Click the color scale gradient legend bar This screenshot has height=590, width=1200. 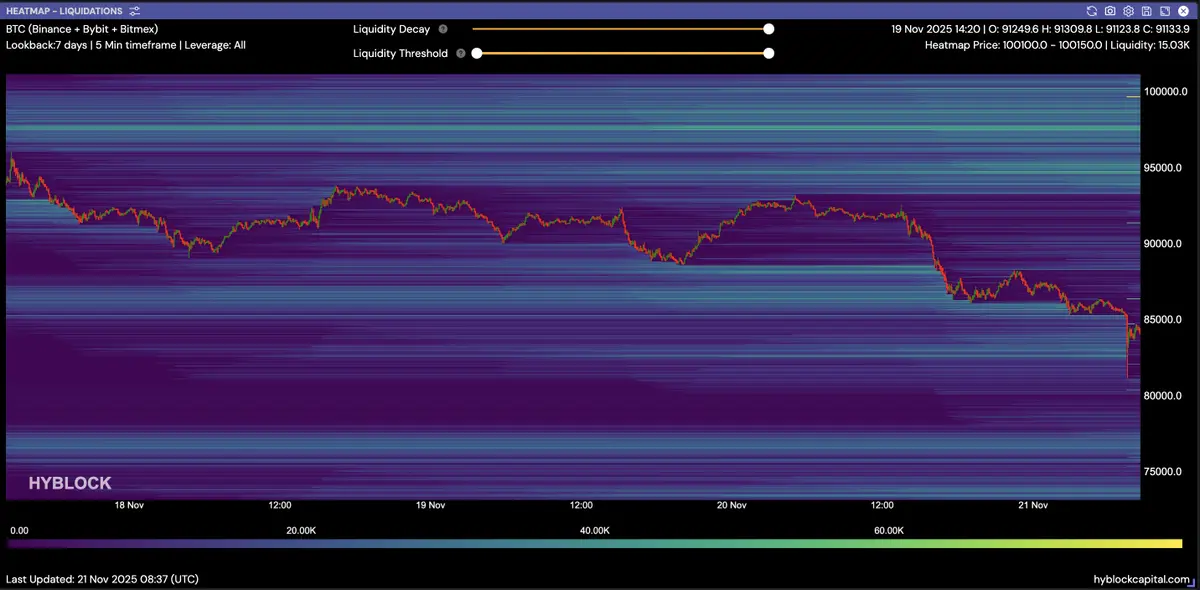tap(594, 544)
